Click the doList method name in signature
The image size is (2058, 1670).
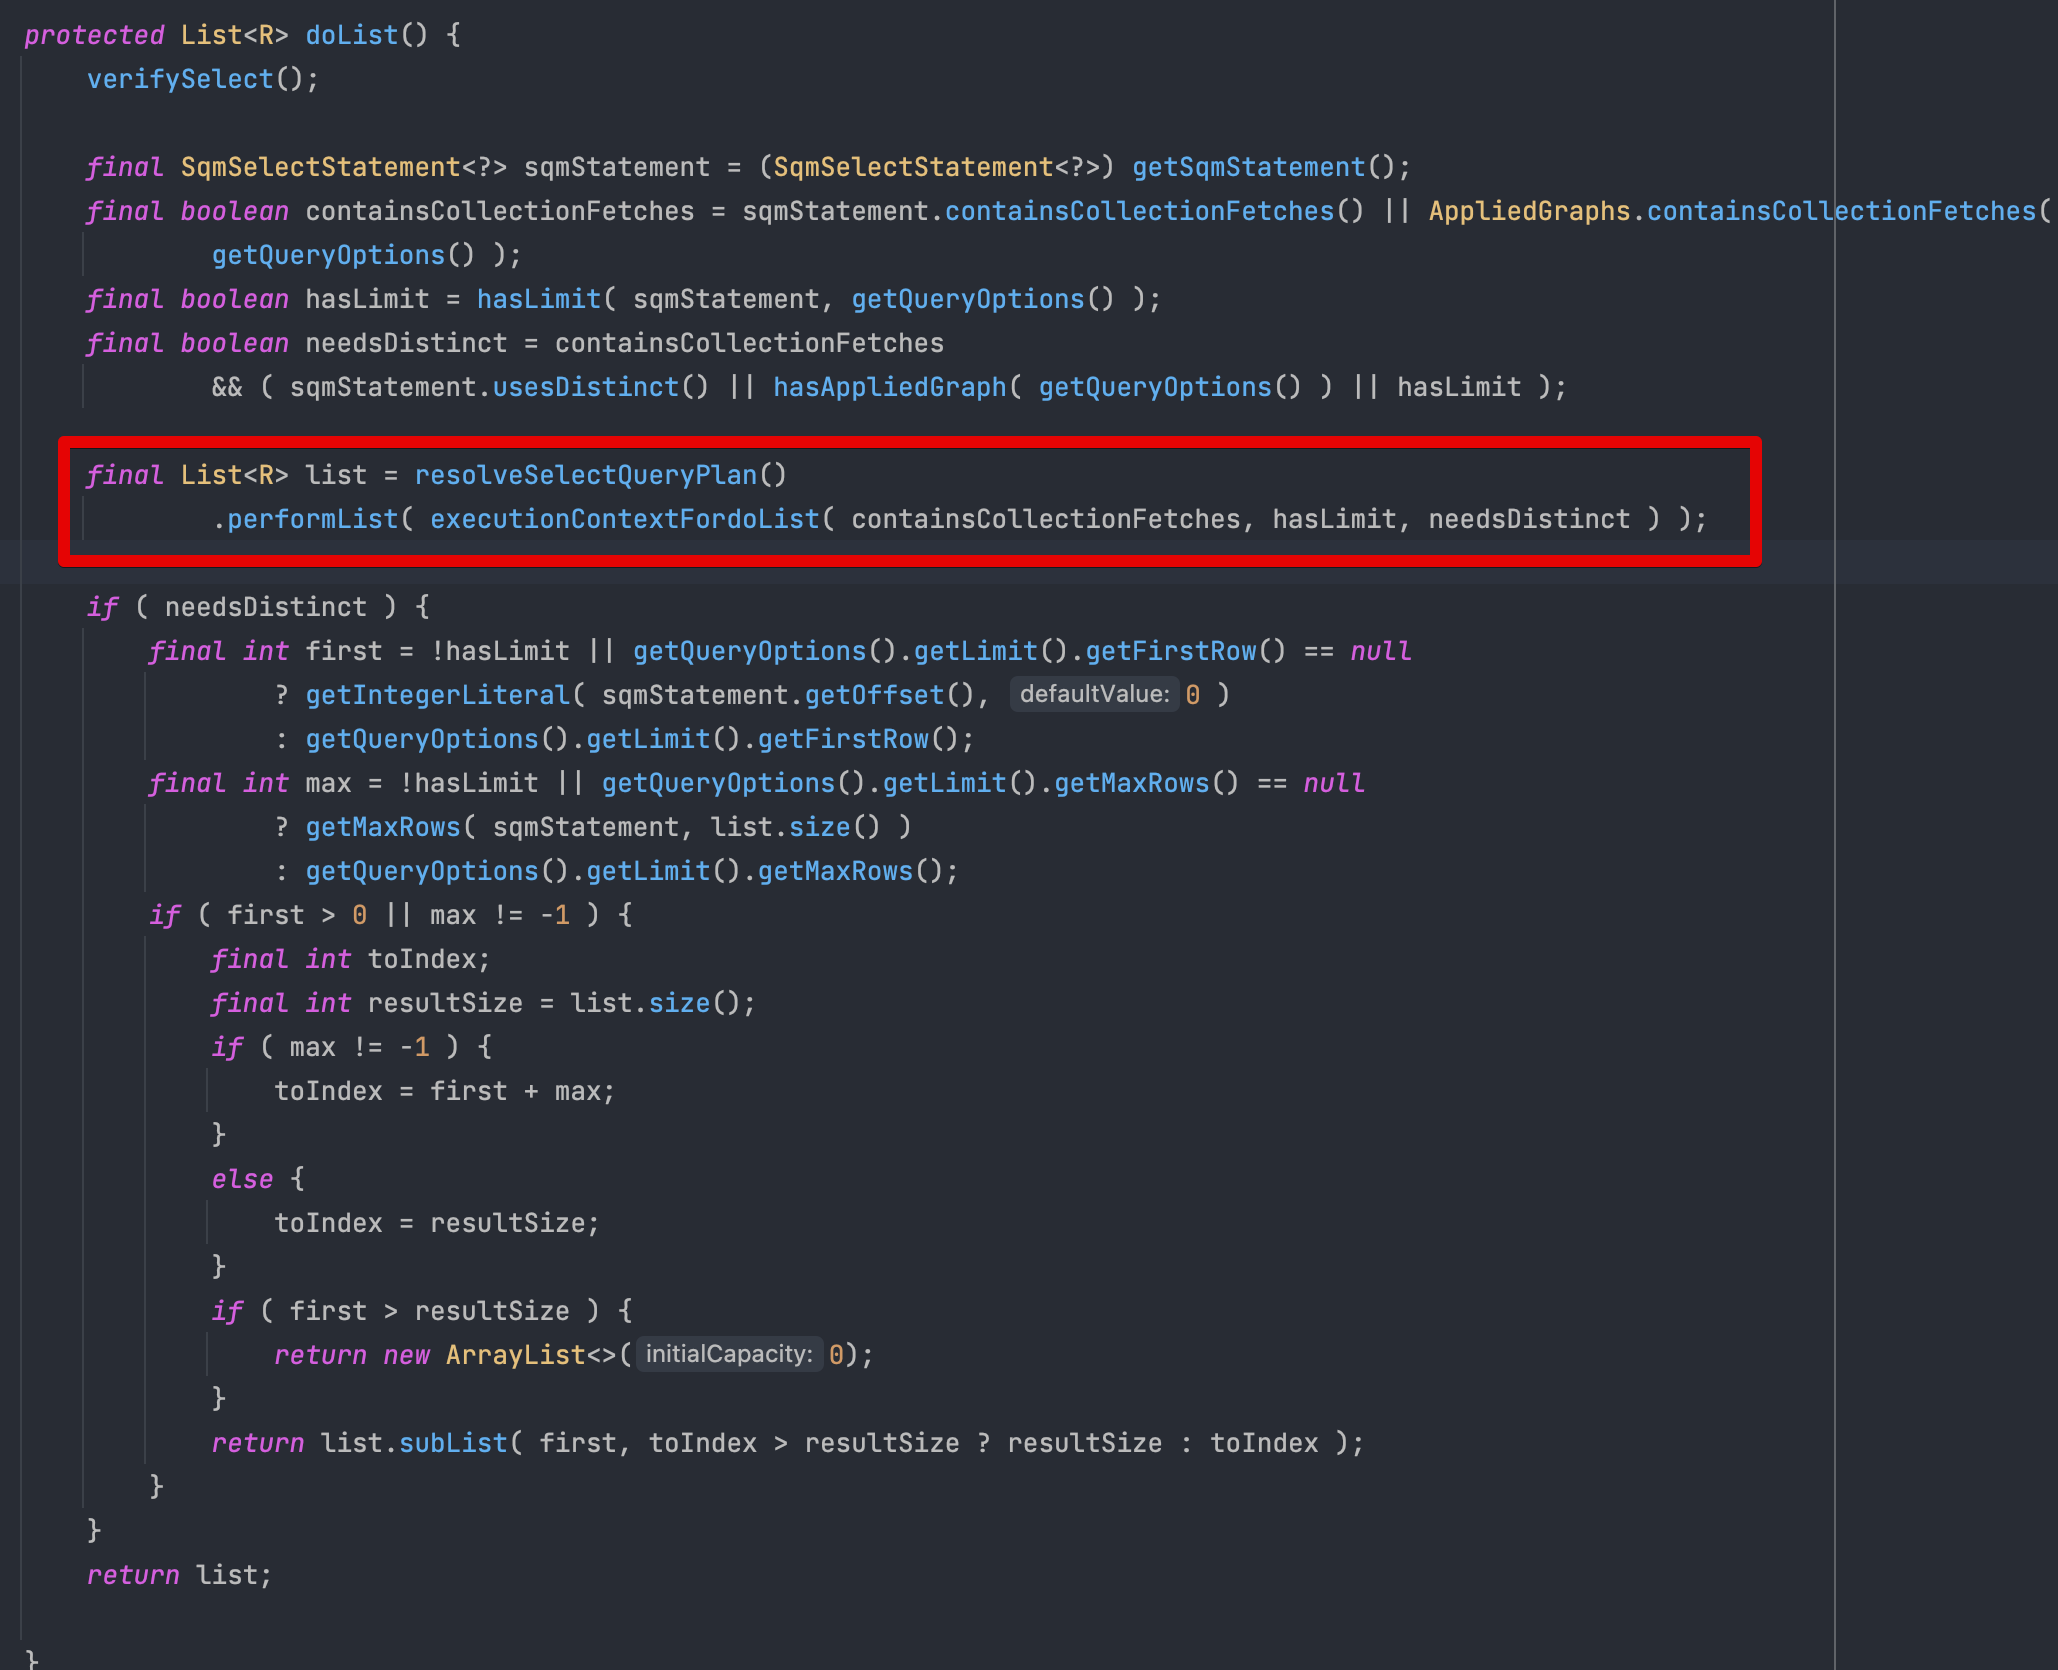click(x=352, y=35)
